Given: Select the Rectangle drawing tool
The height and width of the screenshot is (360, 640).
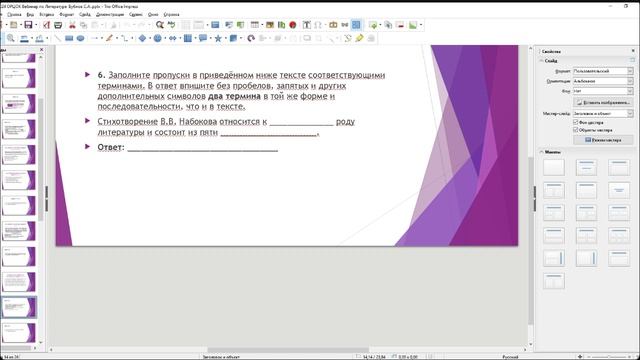Looking at the screenshot, I should point(69,38).
